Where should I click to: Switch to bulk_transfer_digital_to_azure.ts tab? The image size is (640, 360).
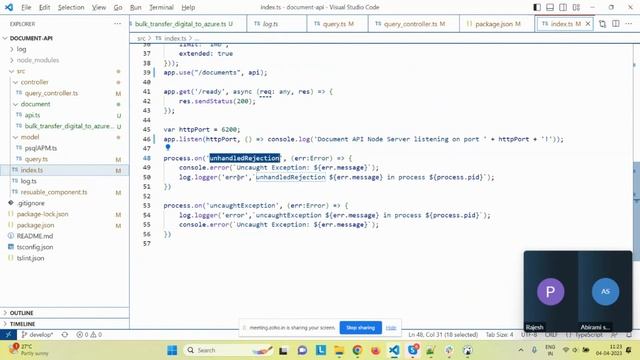[x=188, y=24]
